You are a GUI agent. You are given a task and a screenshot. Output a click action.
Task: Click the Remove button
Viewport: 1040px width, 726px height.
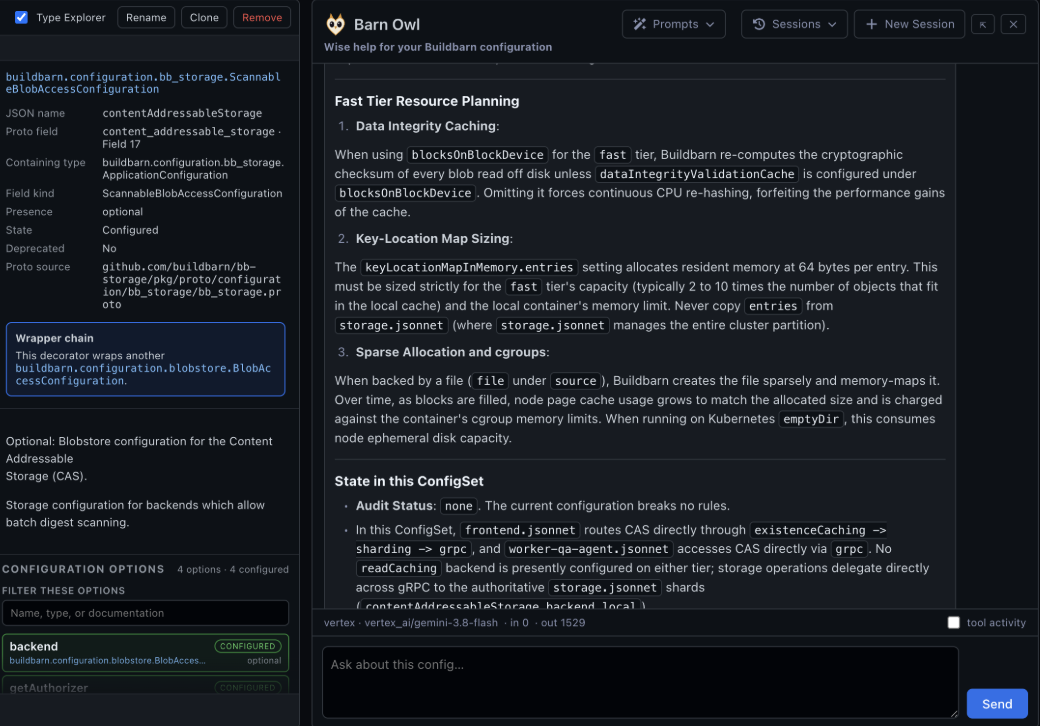pyautogui.click(x=262, y=17)
